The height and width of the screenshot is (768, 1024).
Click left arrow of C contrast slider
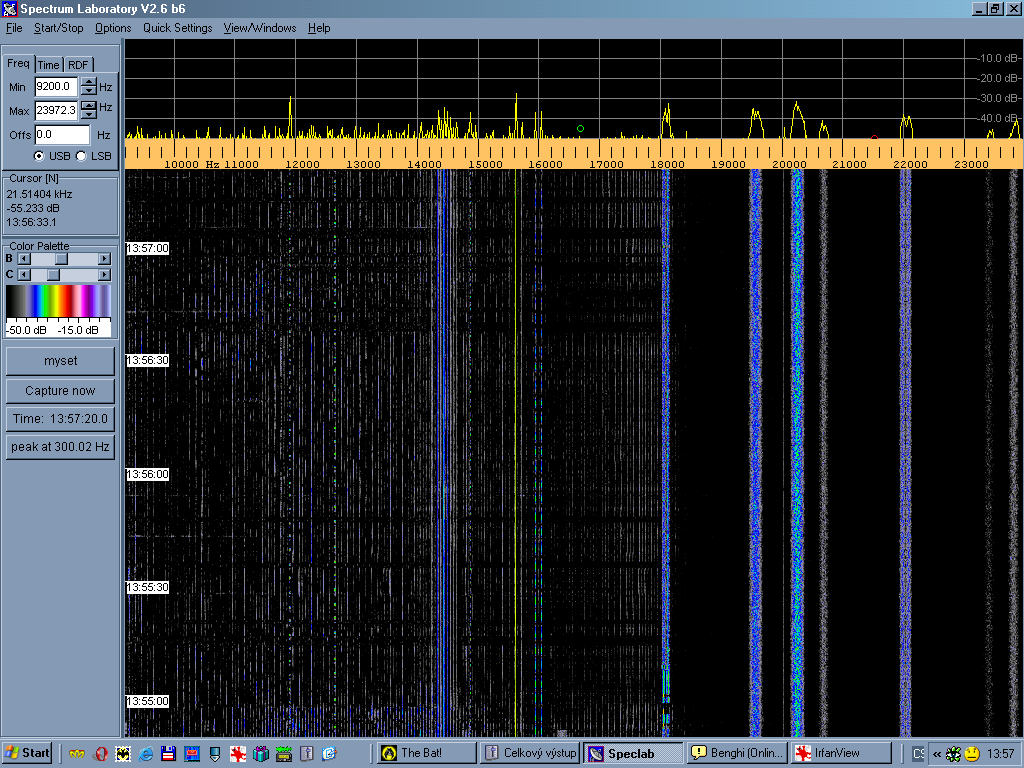pyautogui.click(x=24, y=275)
